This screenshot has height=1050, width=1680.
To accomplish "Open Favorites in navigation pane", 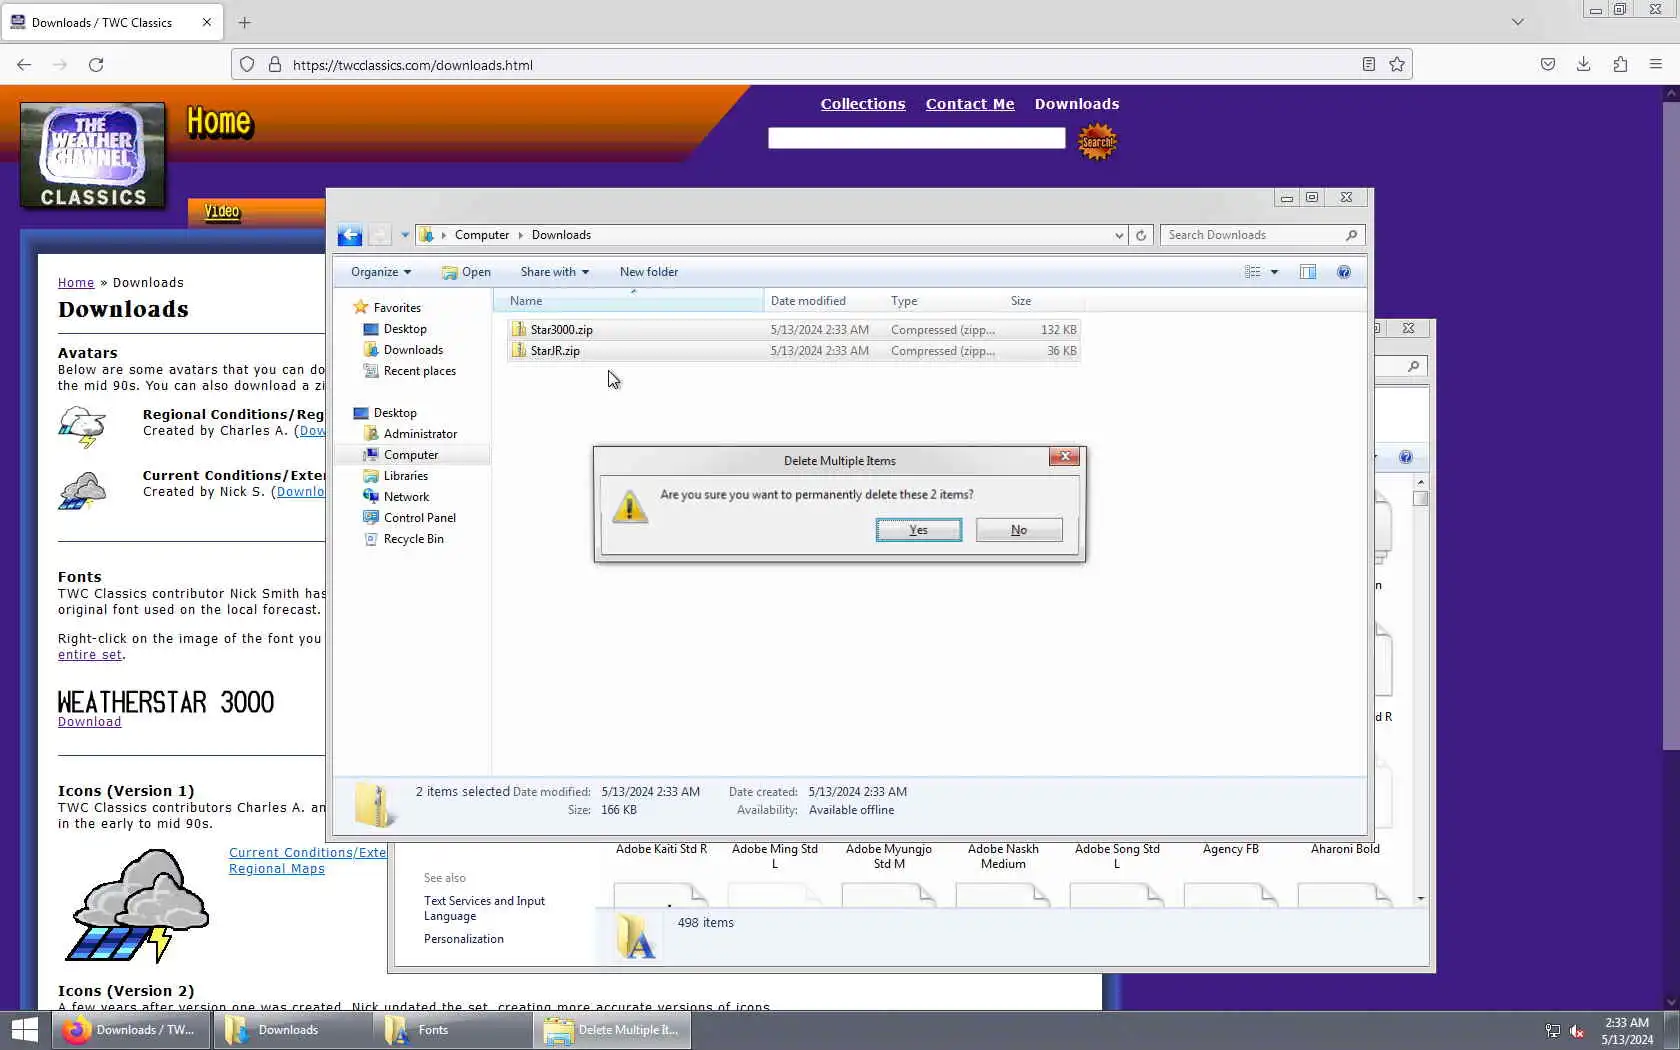I will (397, 308).
